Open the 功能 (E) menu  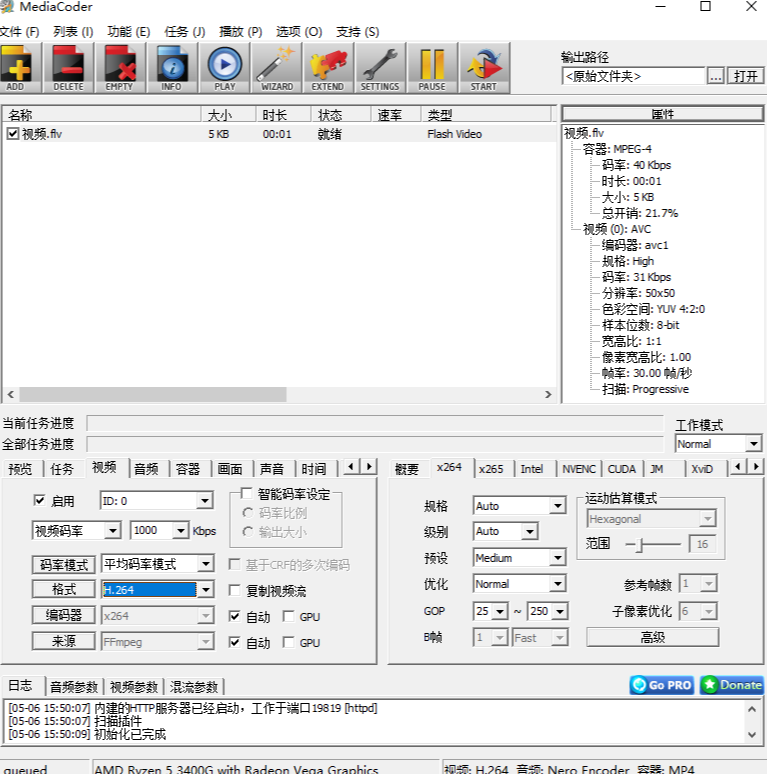[x=129, y=32]
